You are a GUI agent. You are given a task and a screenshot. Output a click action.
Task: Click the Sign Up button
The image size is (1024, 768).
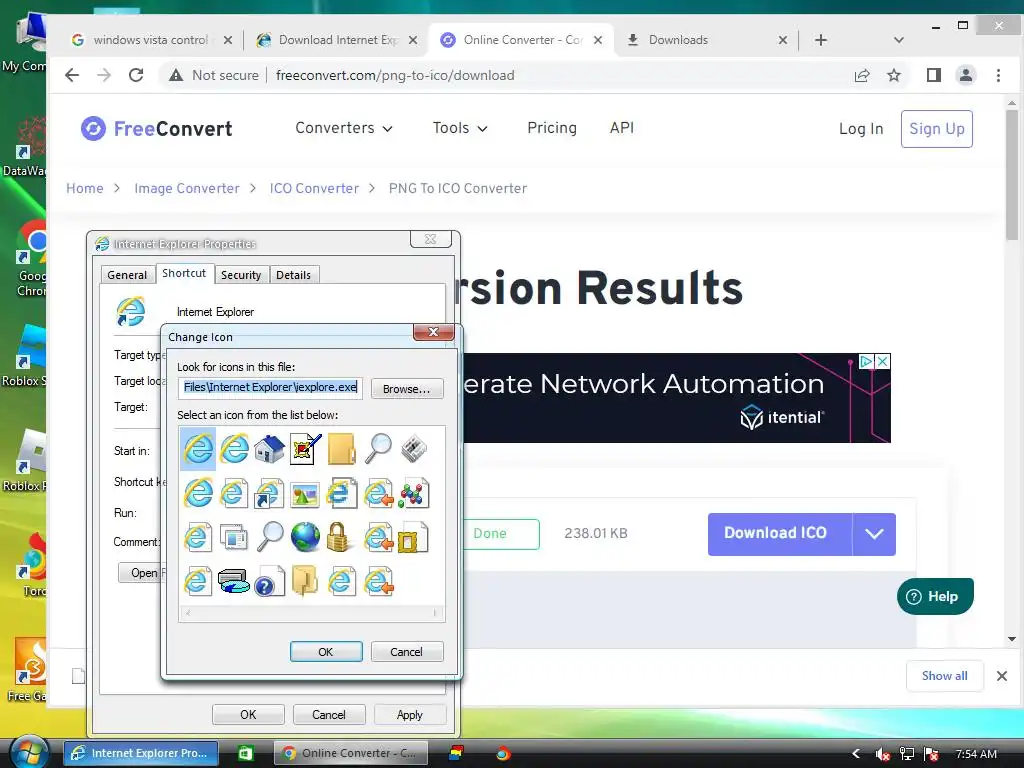pos(936,129)
